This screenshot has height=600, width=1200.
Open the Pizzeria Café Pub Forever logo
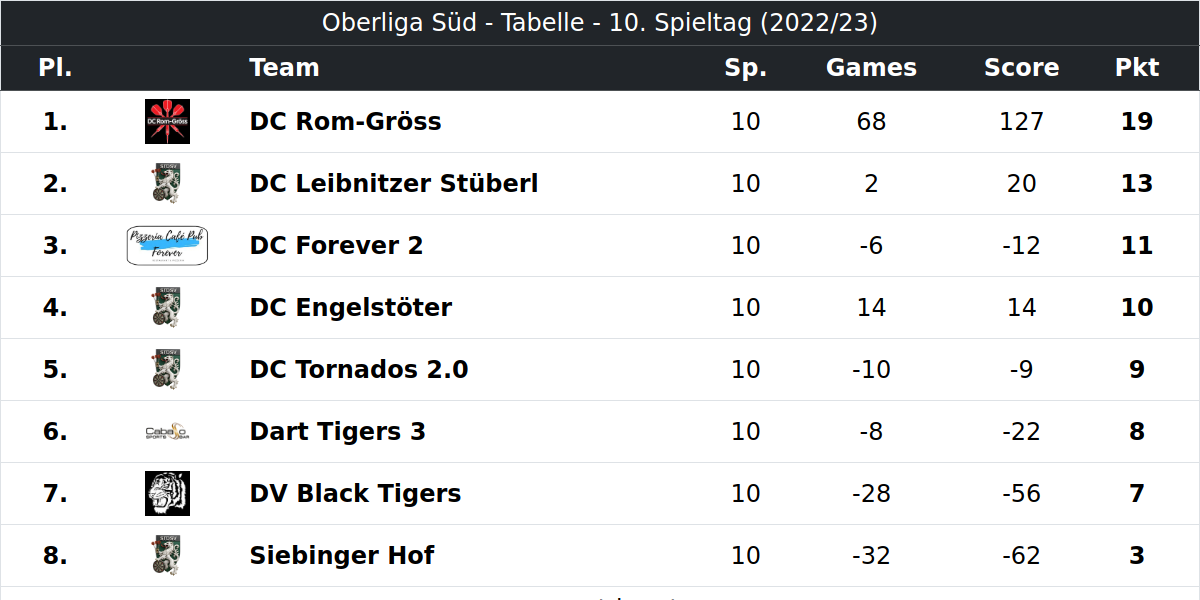[x=167, y=245]
